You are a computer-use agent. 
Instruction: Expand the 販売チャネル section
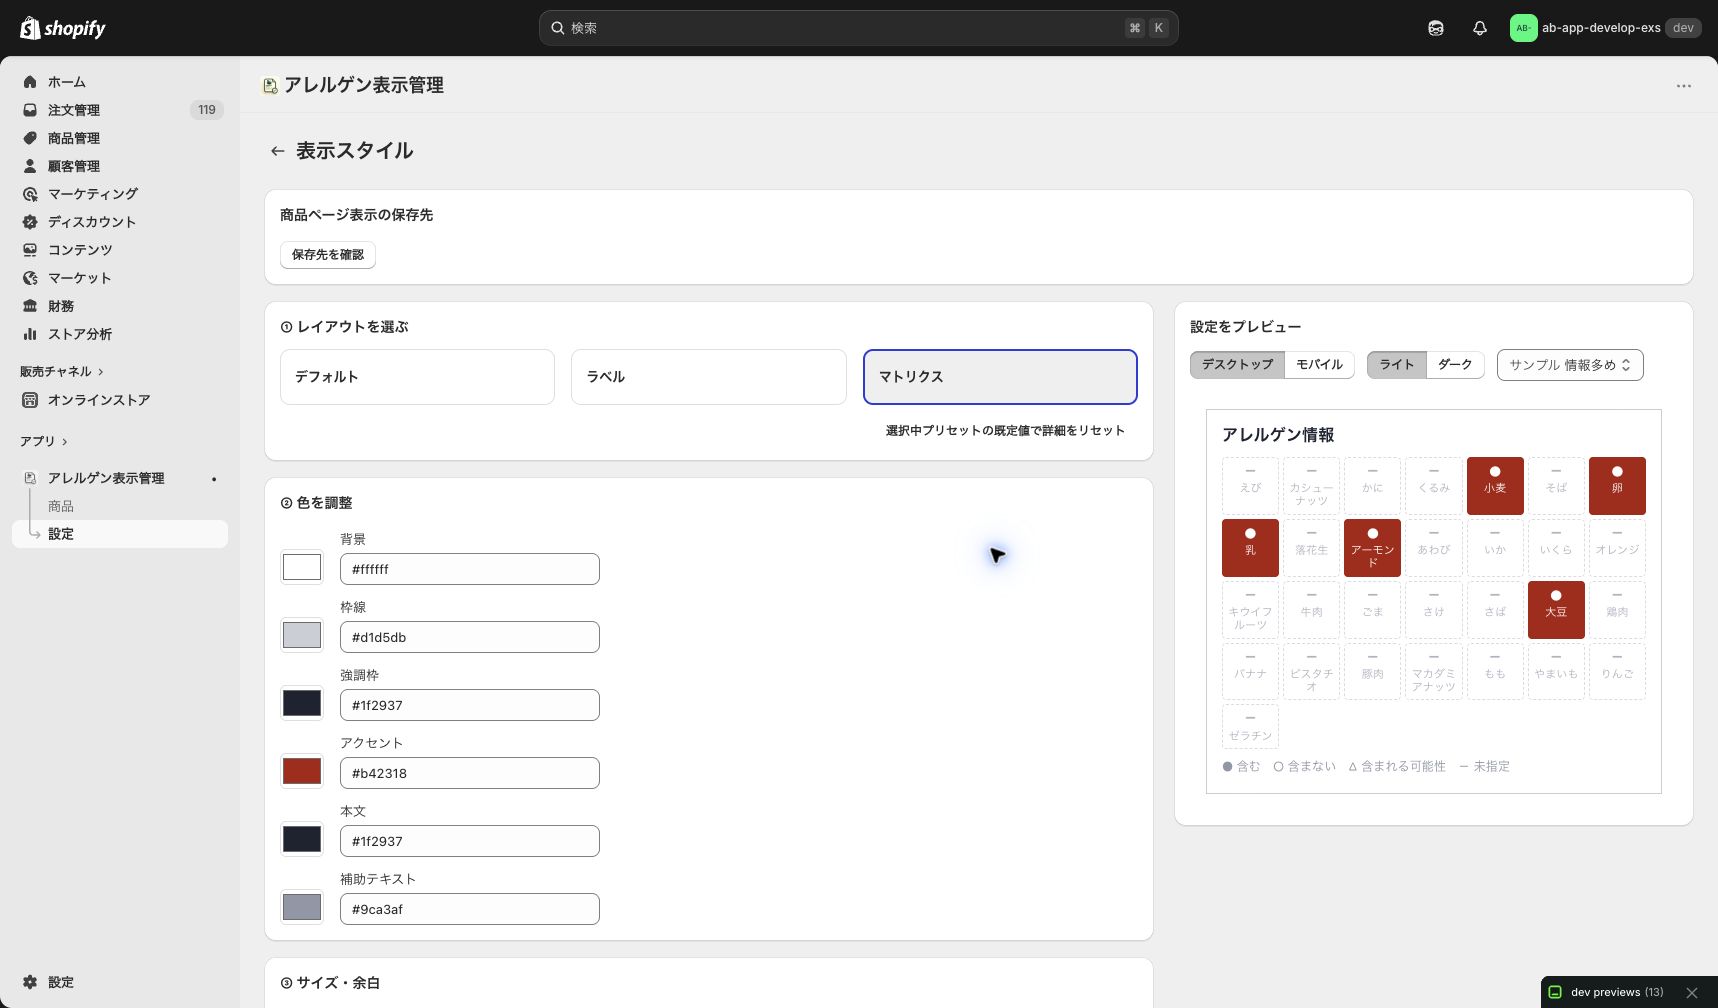62,371
